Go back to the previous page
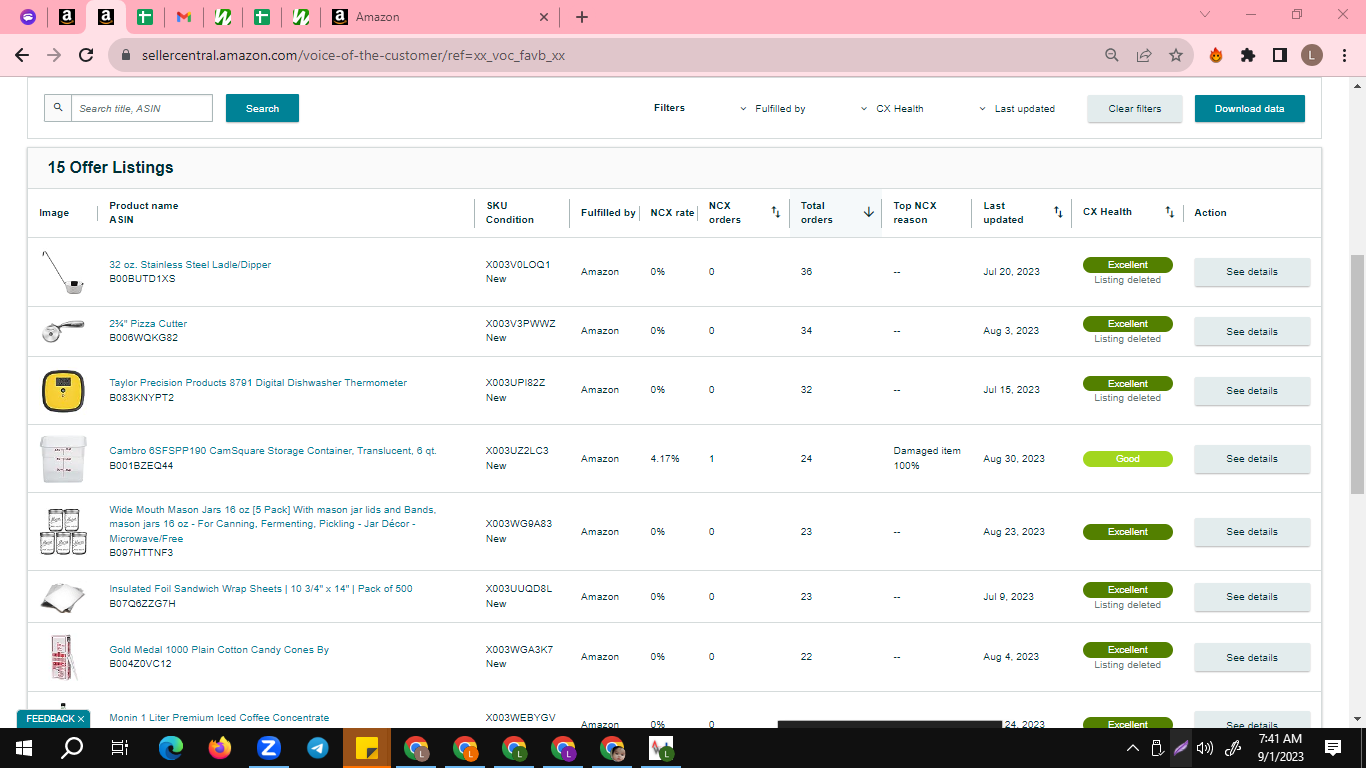Viewport: 1366px width, 768px height. (x=22, y=55)
